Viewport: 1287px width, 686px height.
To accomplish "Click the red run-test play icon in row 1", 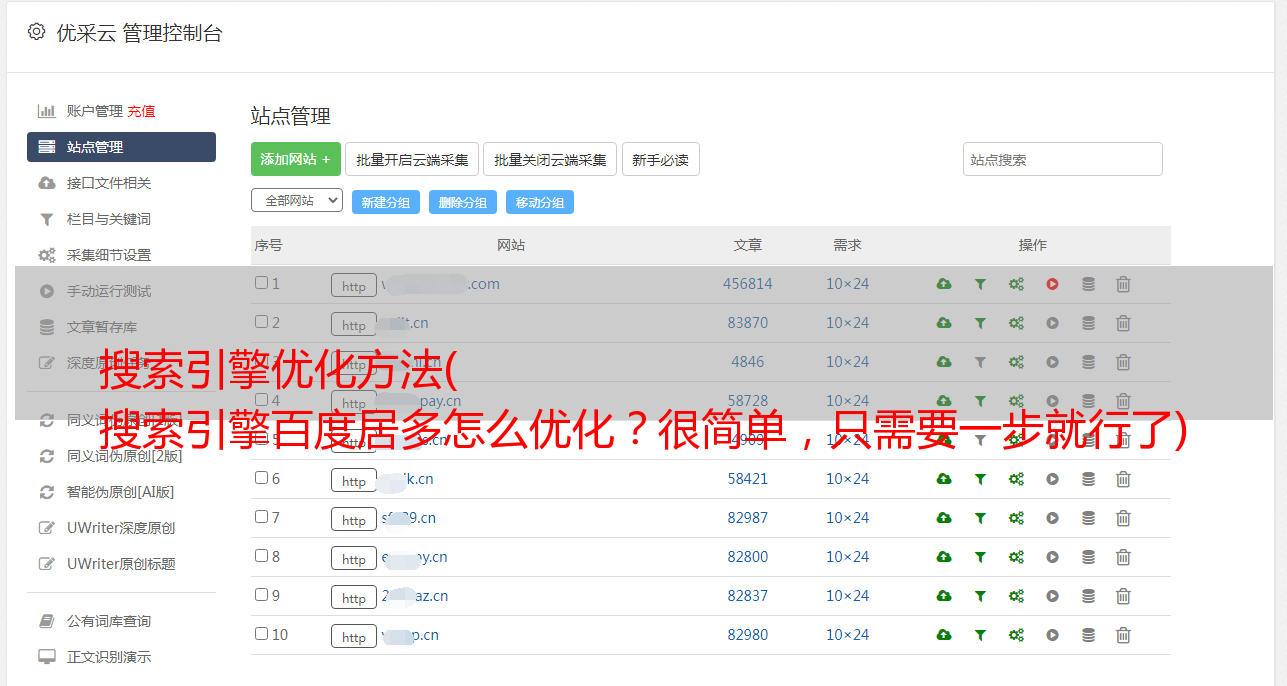I will [1052, 284].
